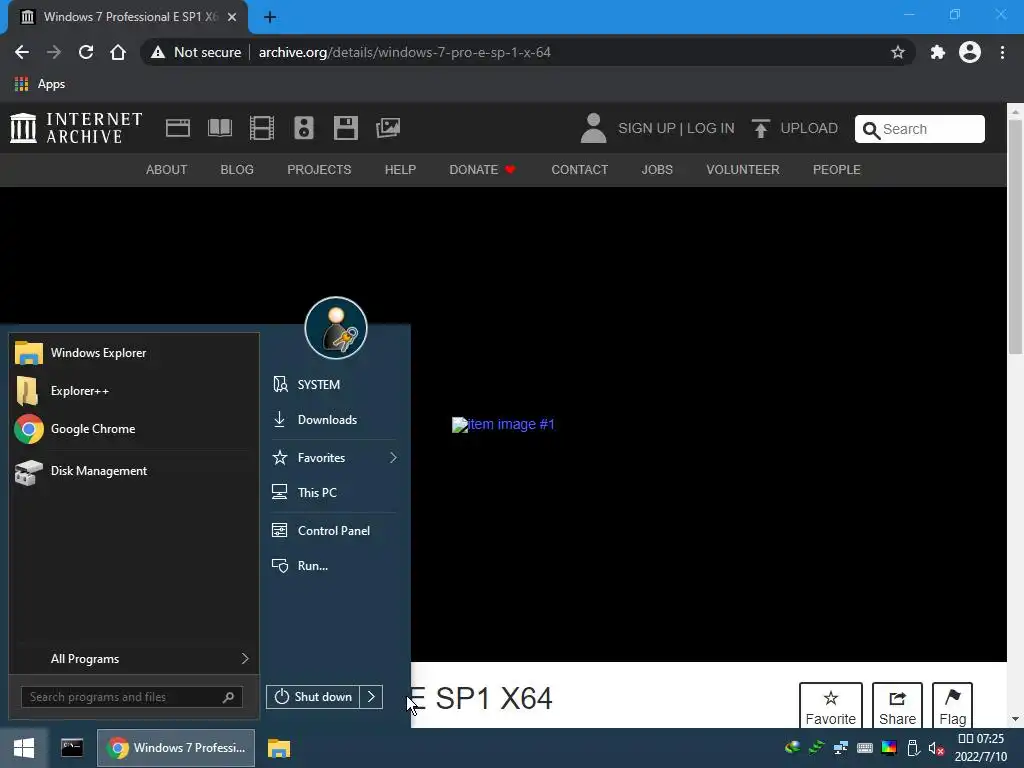The image size is (1024, 768).
Task: Open PEOPLE page link
Action: click(x=837, y=170)
